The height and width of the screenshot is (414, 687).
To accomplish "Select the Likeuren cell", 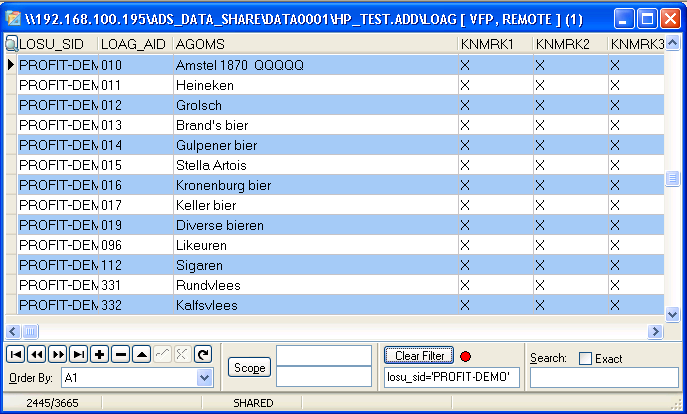I will [315, 245].
